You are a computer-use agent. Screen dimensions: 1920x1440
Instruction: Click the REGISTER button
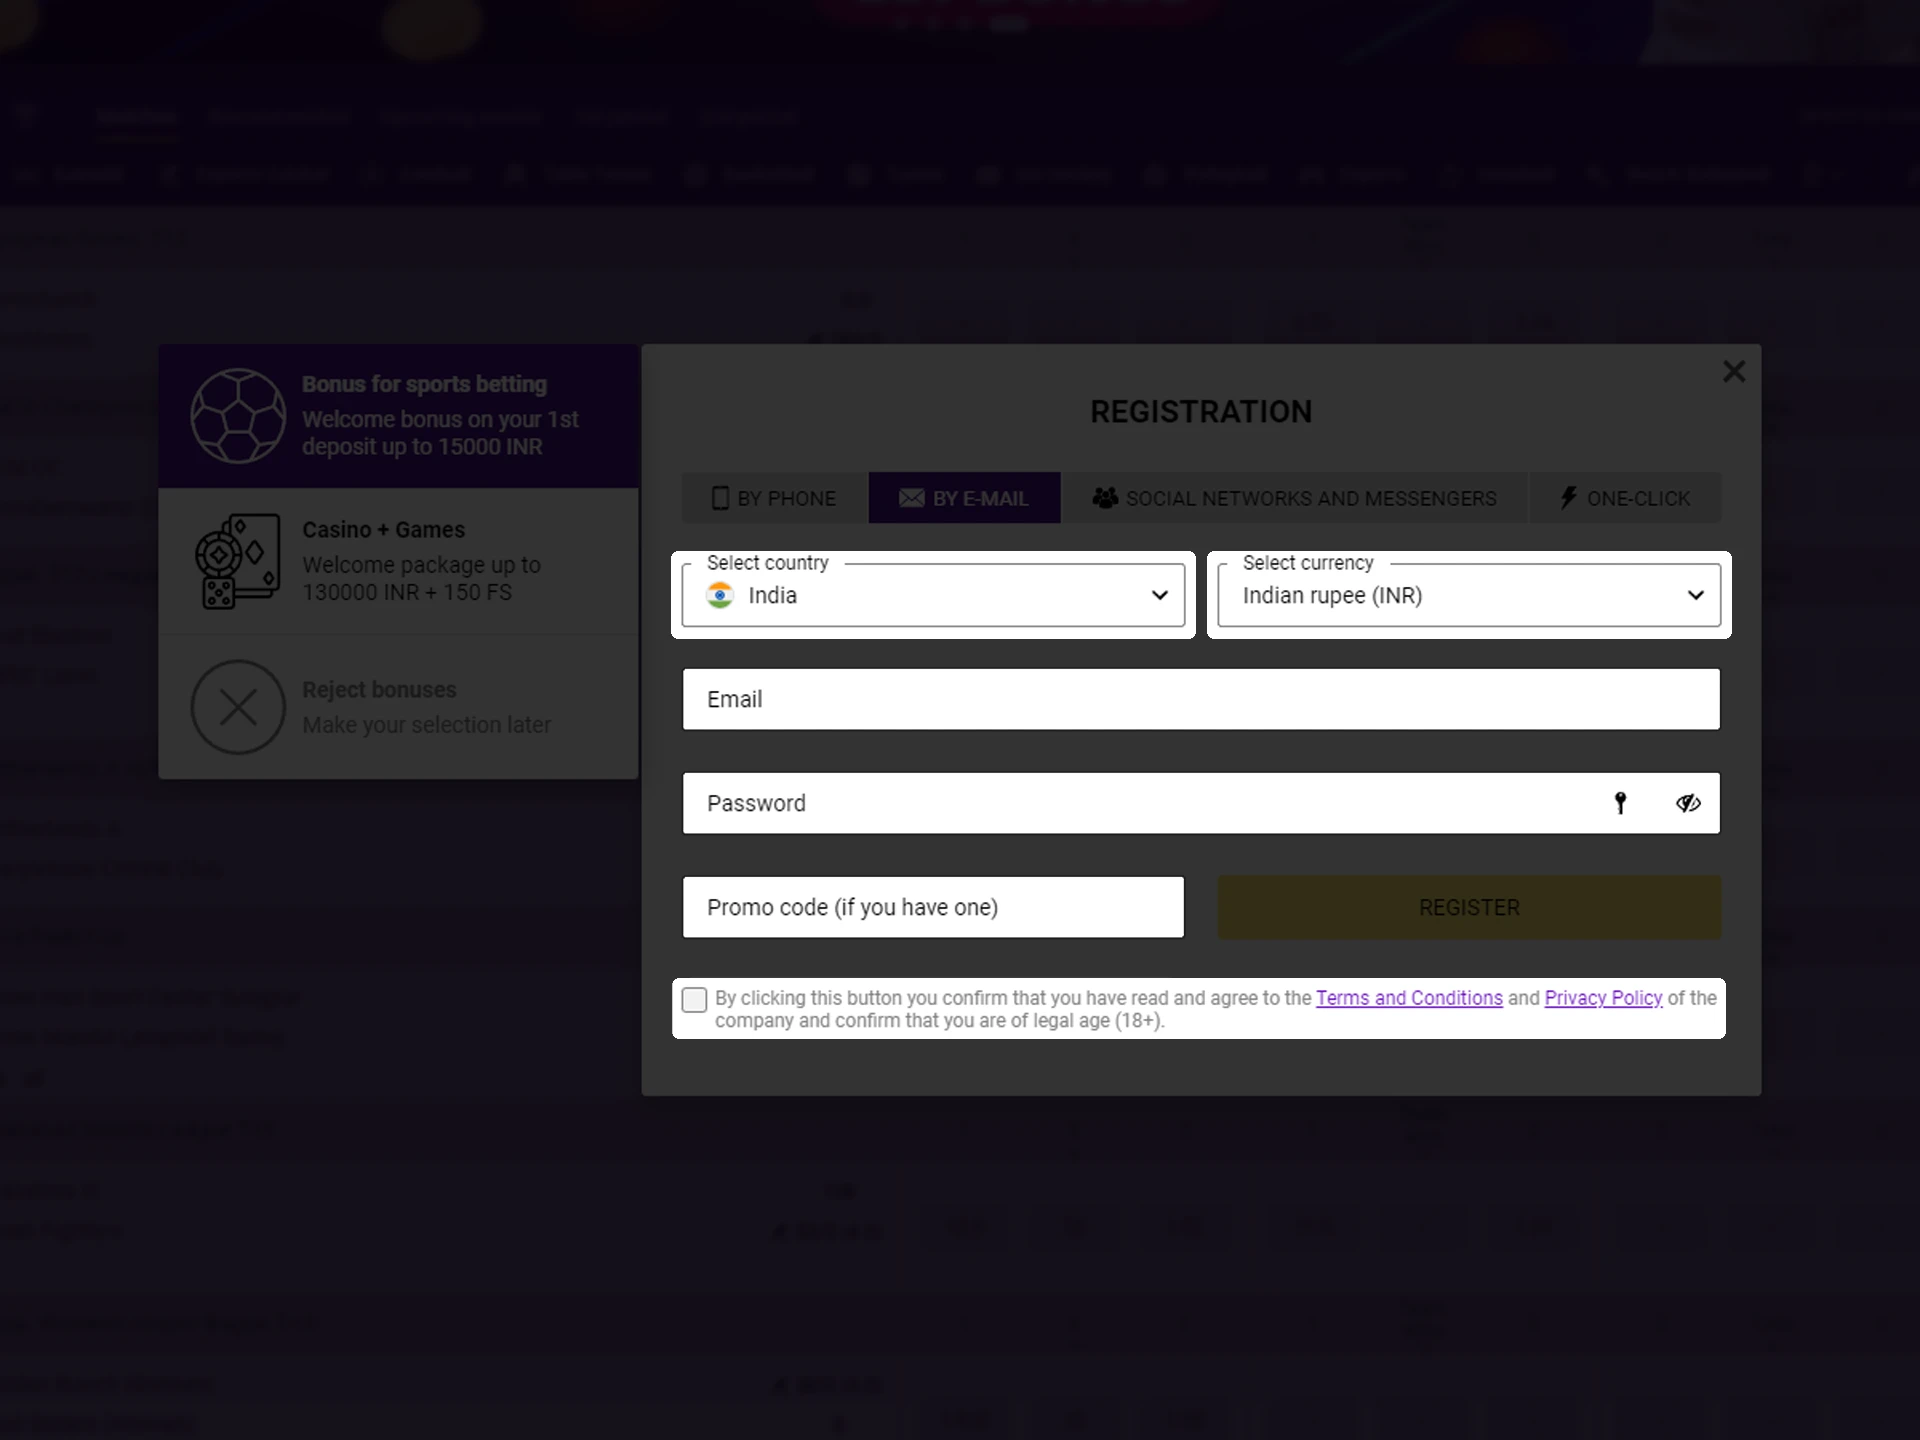(1468, 906)
